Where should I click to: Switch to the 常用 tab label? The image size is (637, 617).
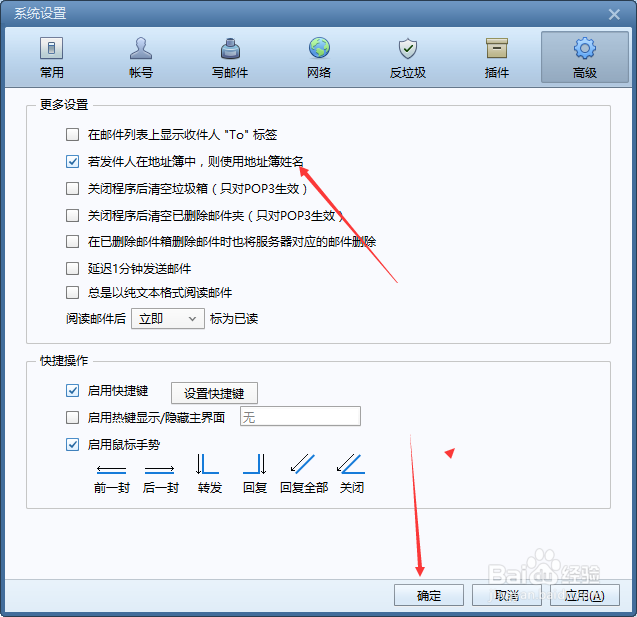(52, 73)
